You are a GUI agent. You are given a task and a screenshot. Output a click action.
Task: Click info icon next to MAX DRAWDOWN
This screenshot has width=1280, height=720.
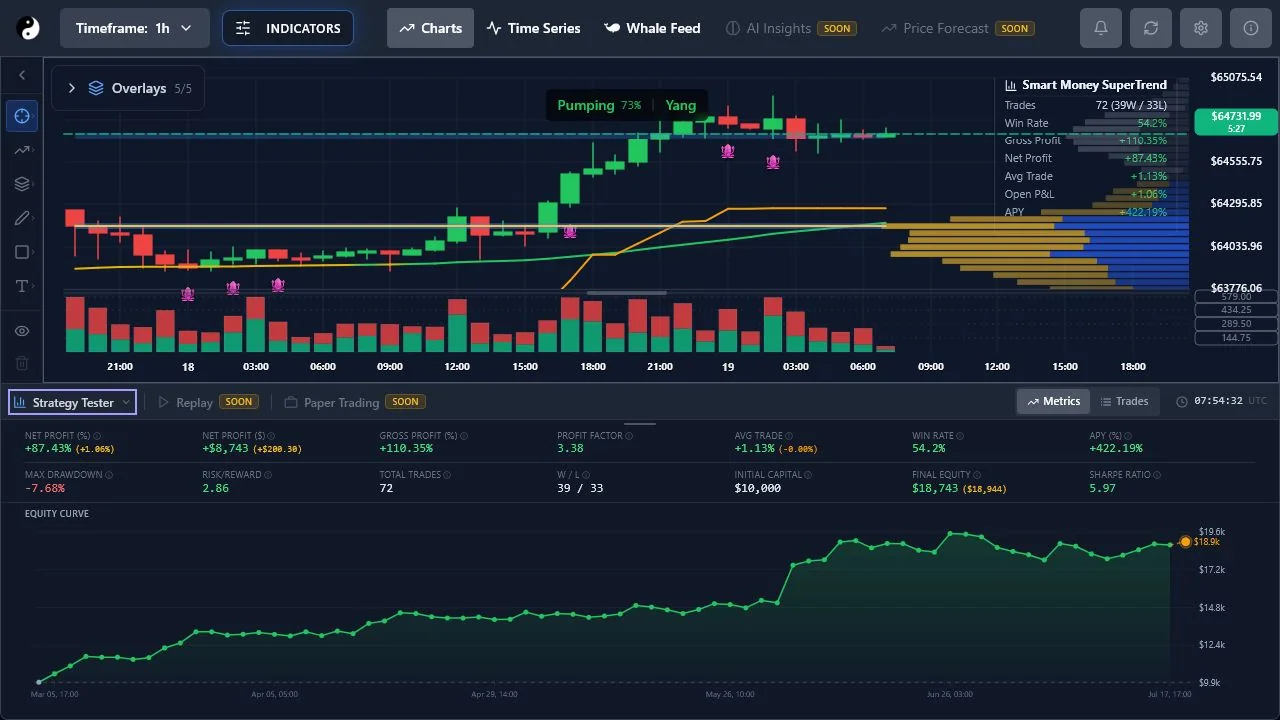coord(109,475)
